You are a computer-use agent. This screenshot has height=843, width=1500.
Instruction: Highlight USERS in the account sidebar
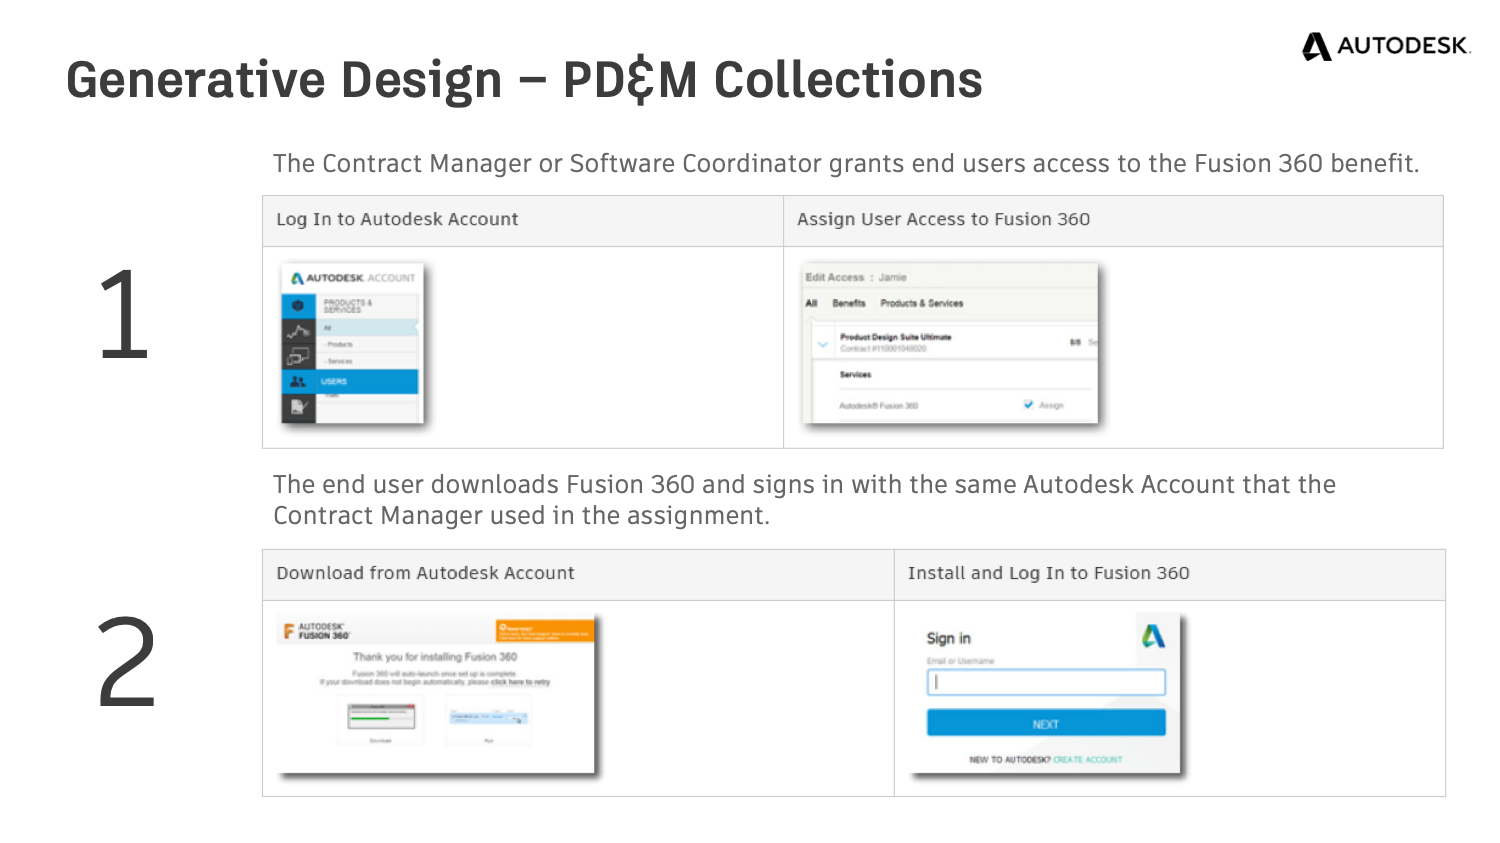click(334, 381)
